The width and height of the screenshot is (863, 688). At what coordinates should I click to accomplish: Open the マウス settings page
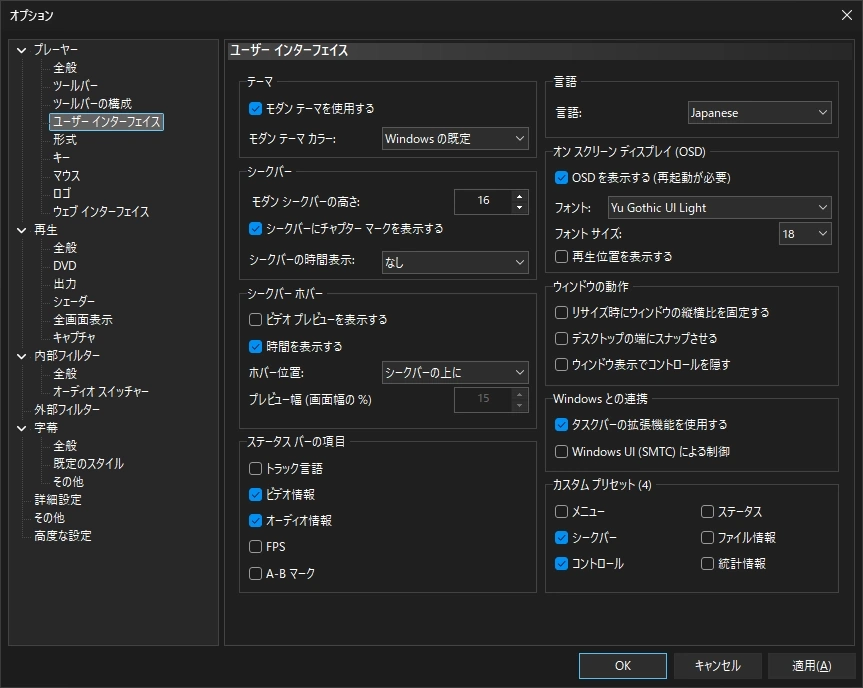click(x=67, y=176)
